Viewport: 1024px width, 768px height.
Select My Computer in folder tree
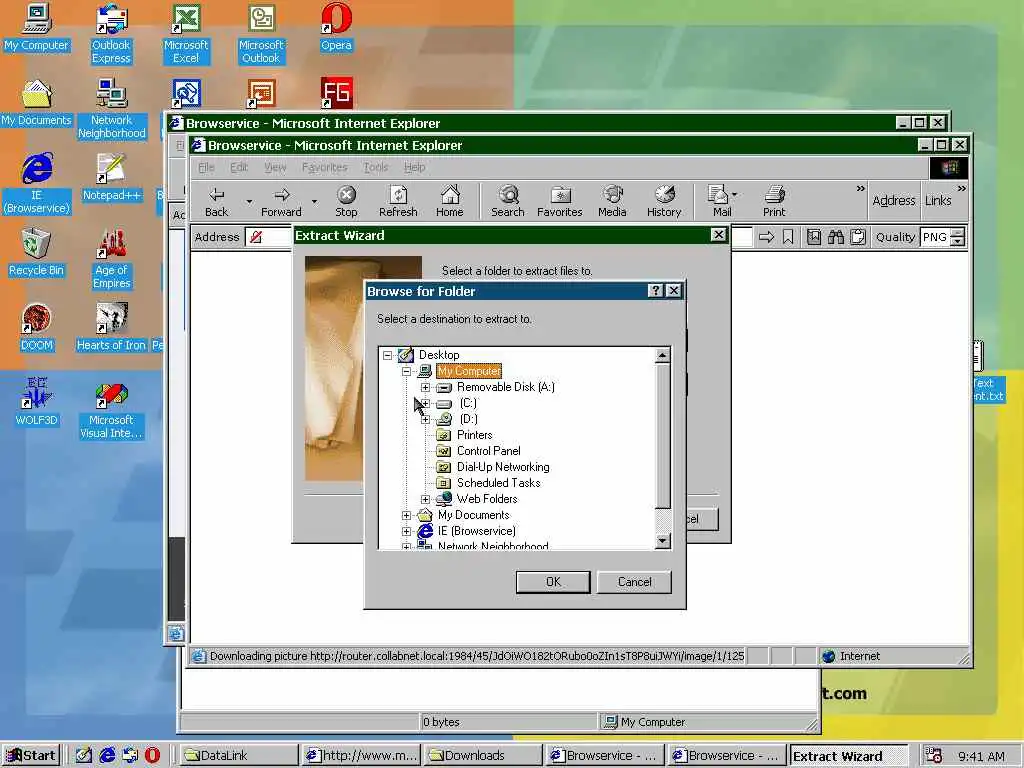click(x=469, y=371)
